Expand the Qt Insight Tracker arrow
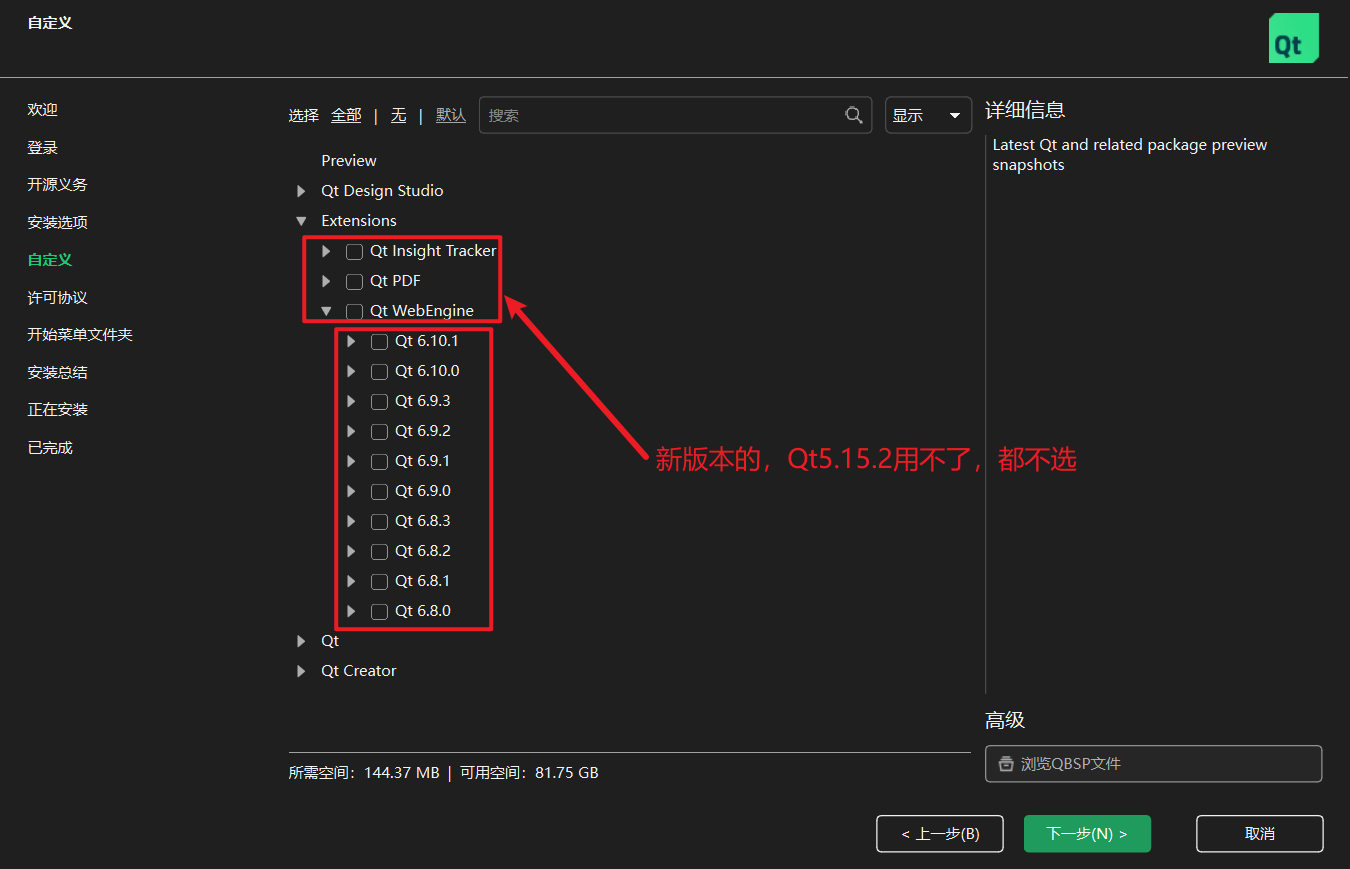1350x869 pixels. coord(326,251)
